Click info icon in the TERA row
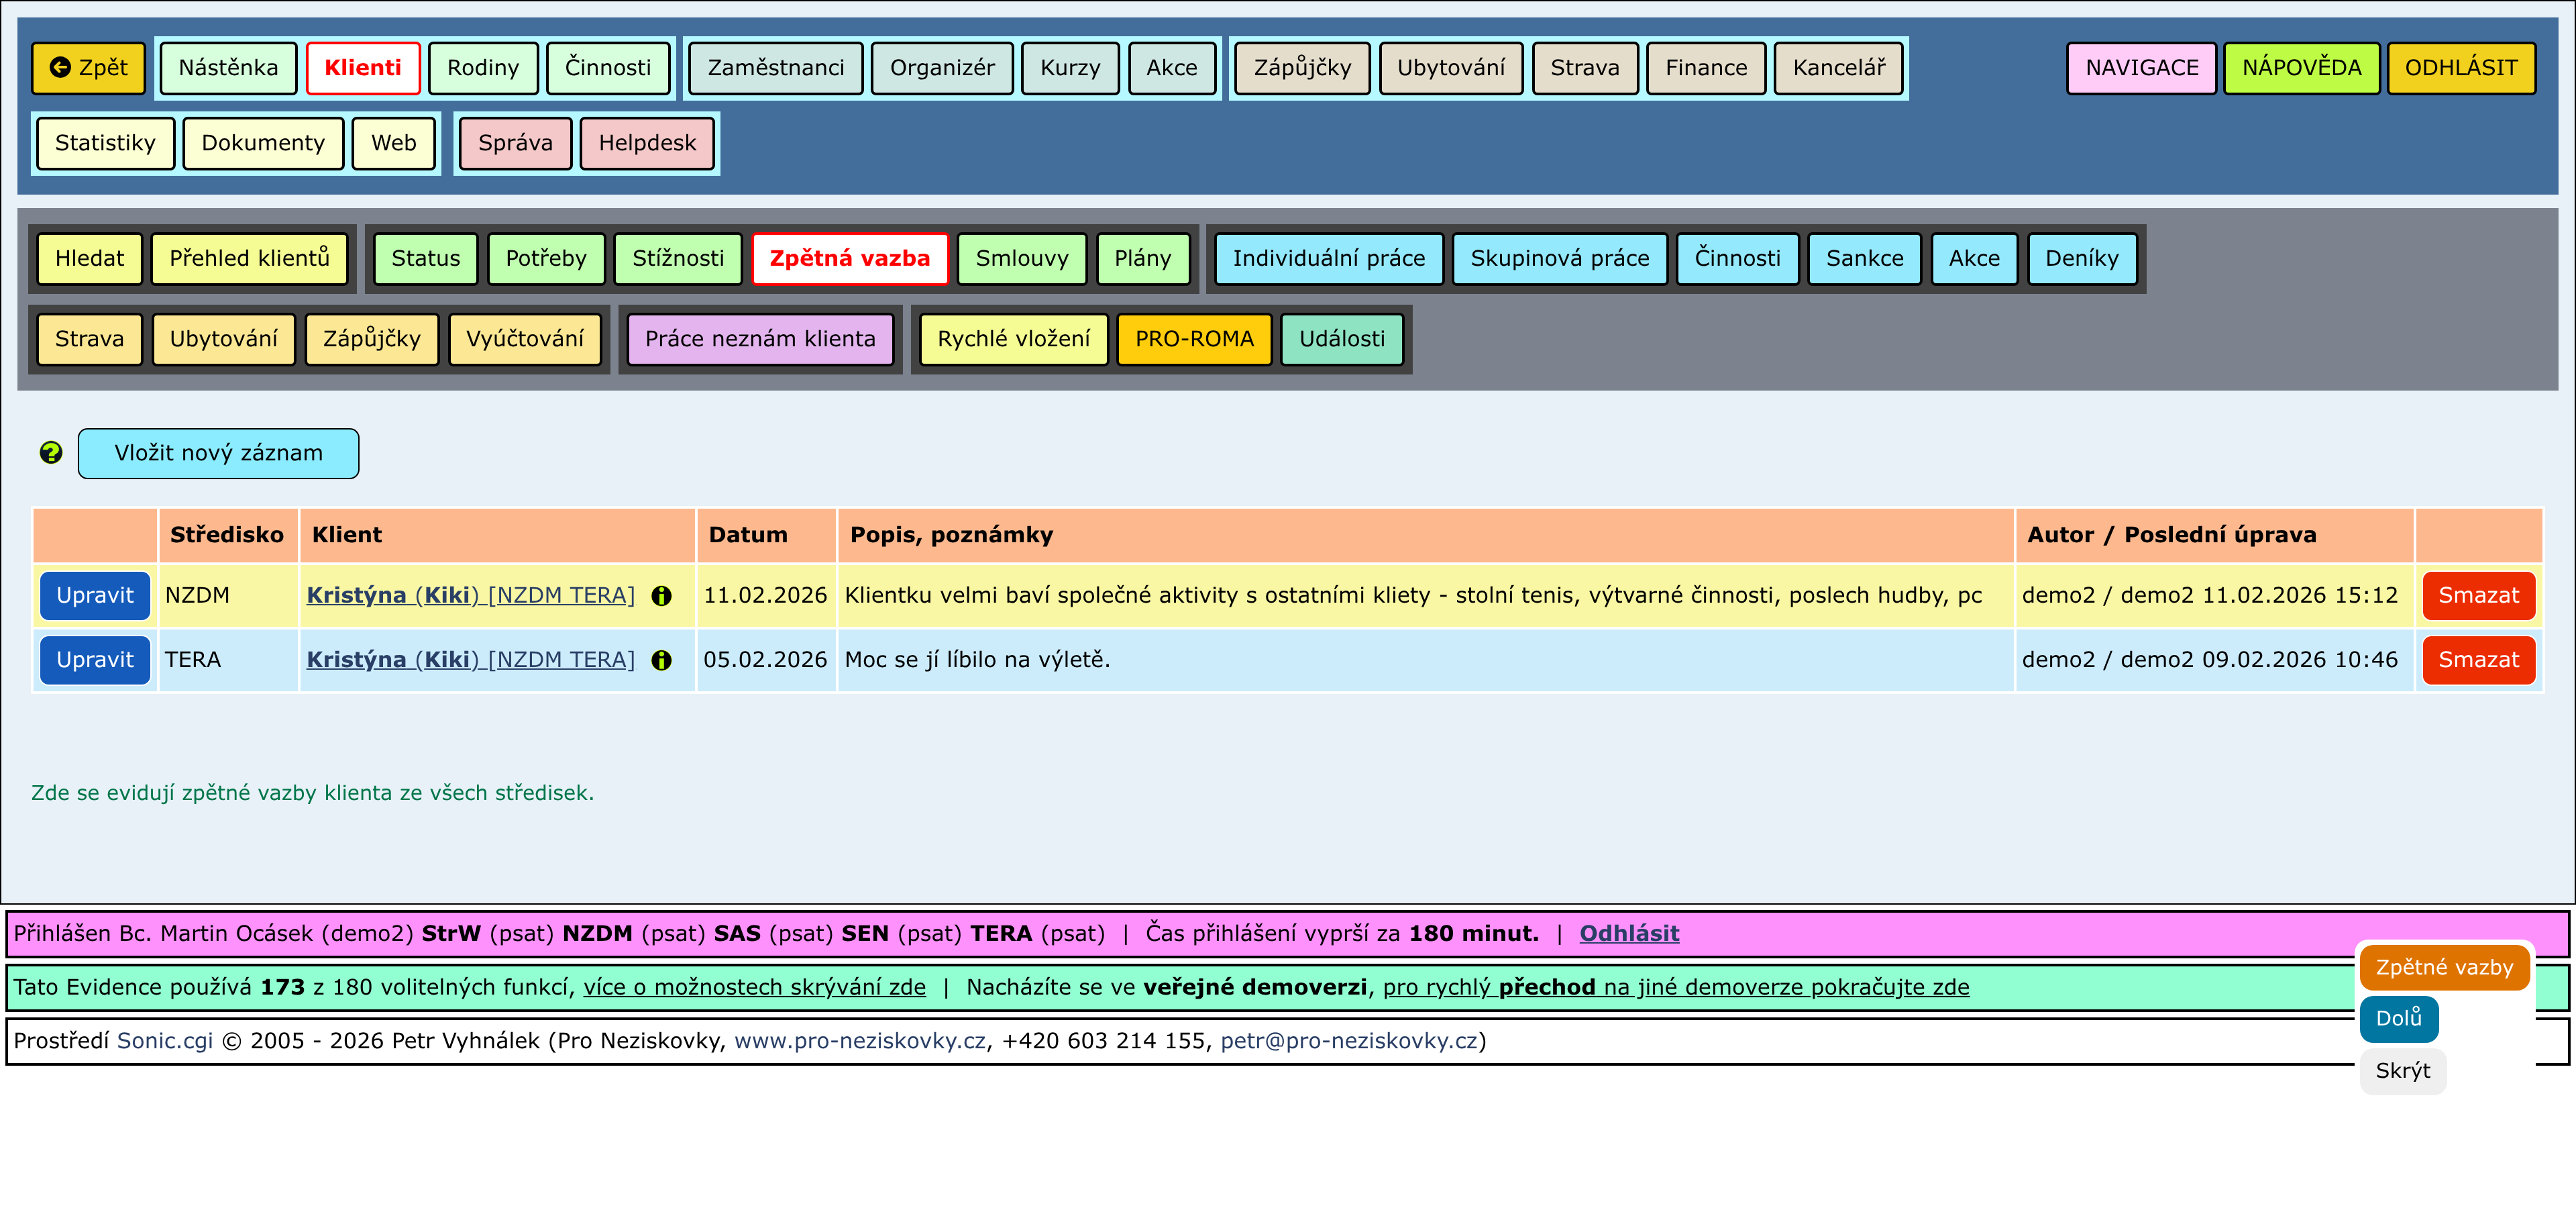Screen dimensions: 2576x1208 click(x=661, y=660)
